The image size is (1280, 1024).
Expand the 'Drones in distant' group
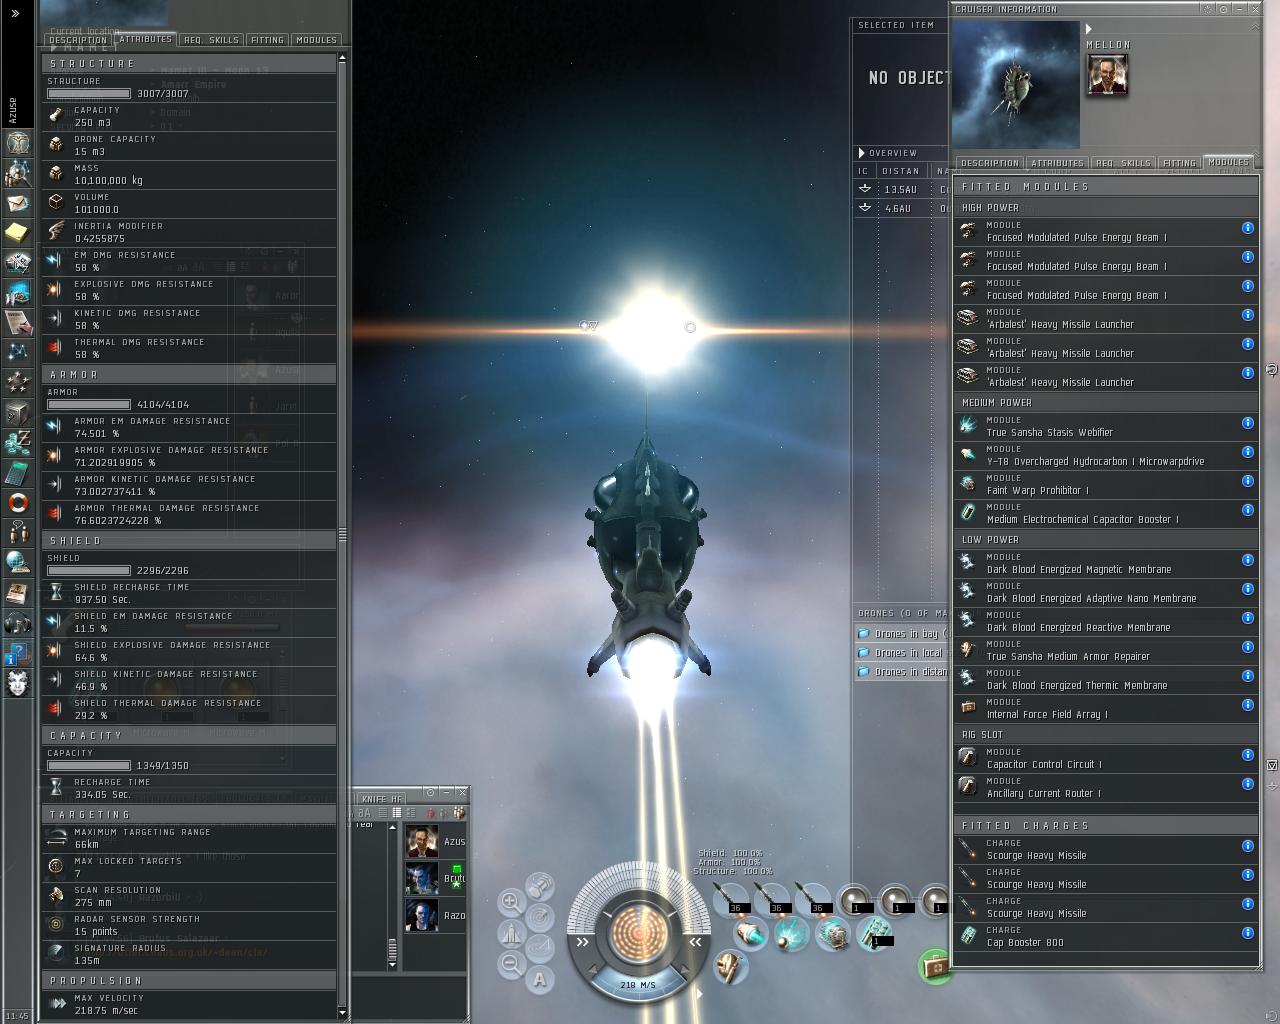[900, 672]
